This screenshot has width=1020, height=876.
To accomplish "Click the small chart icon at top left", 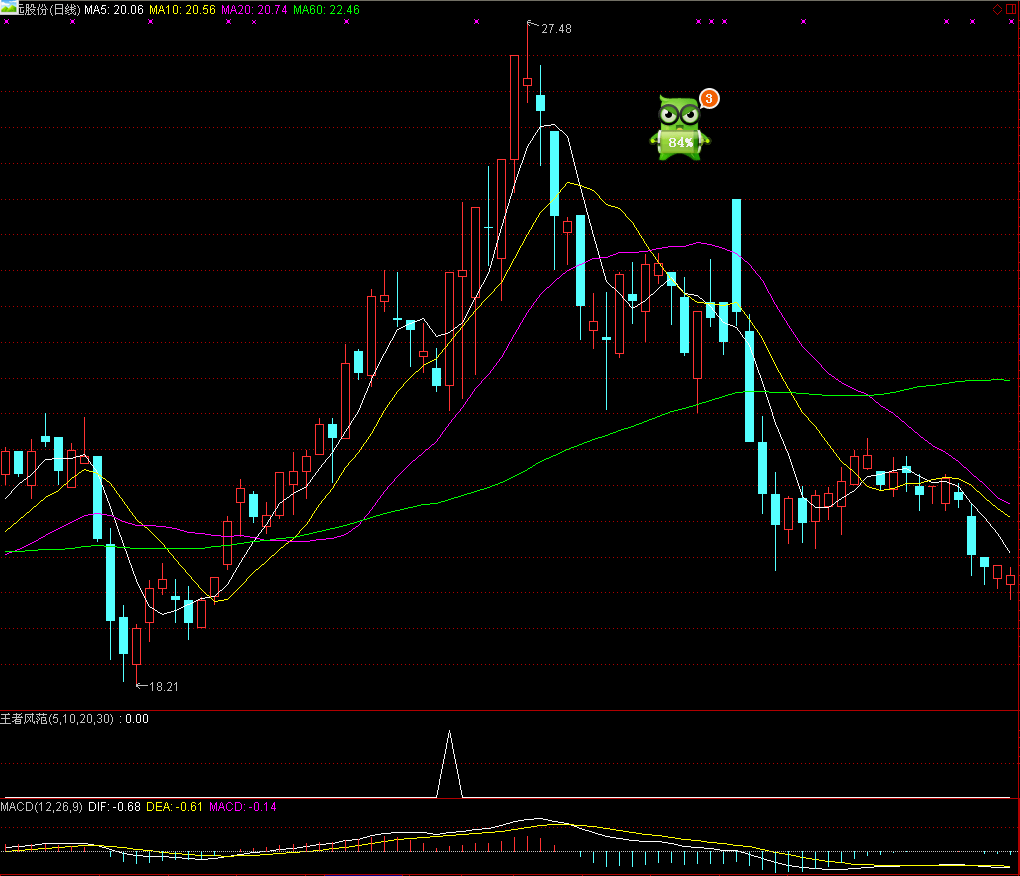I will coord(7,8).
